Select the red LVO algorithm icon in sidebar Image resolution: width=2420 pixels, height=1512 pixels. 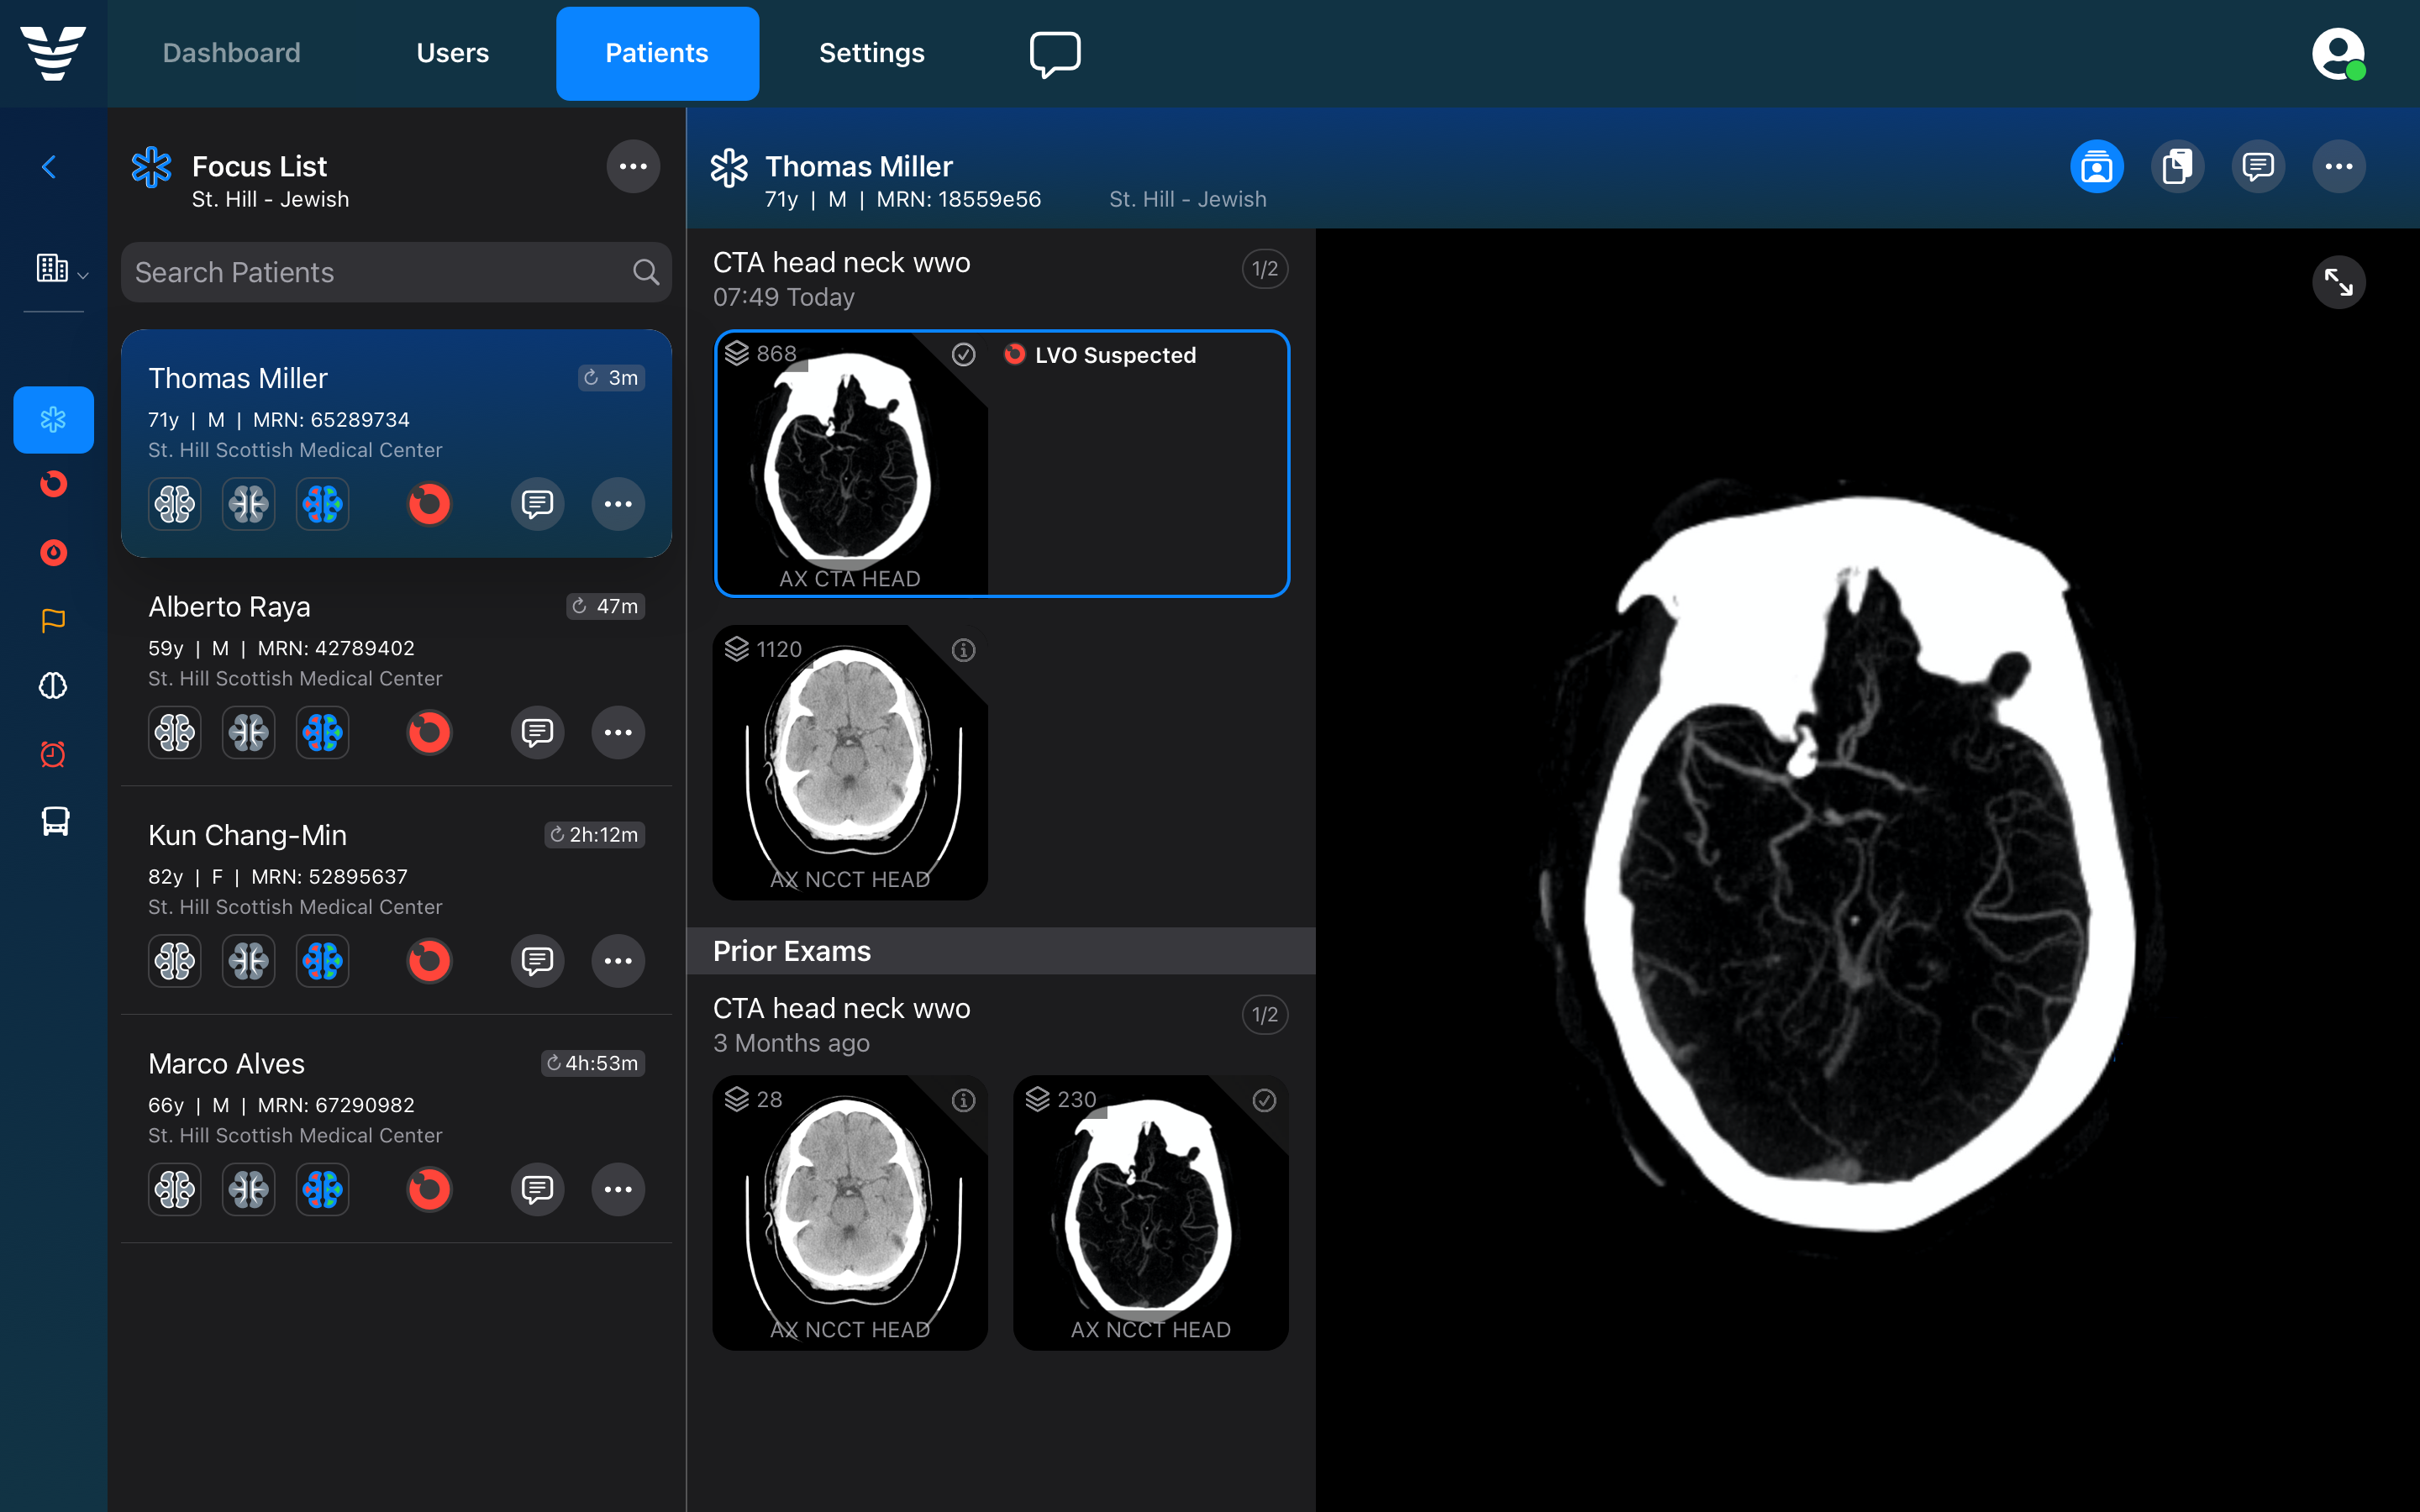(x=53, y=484)
